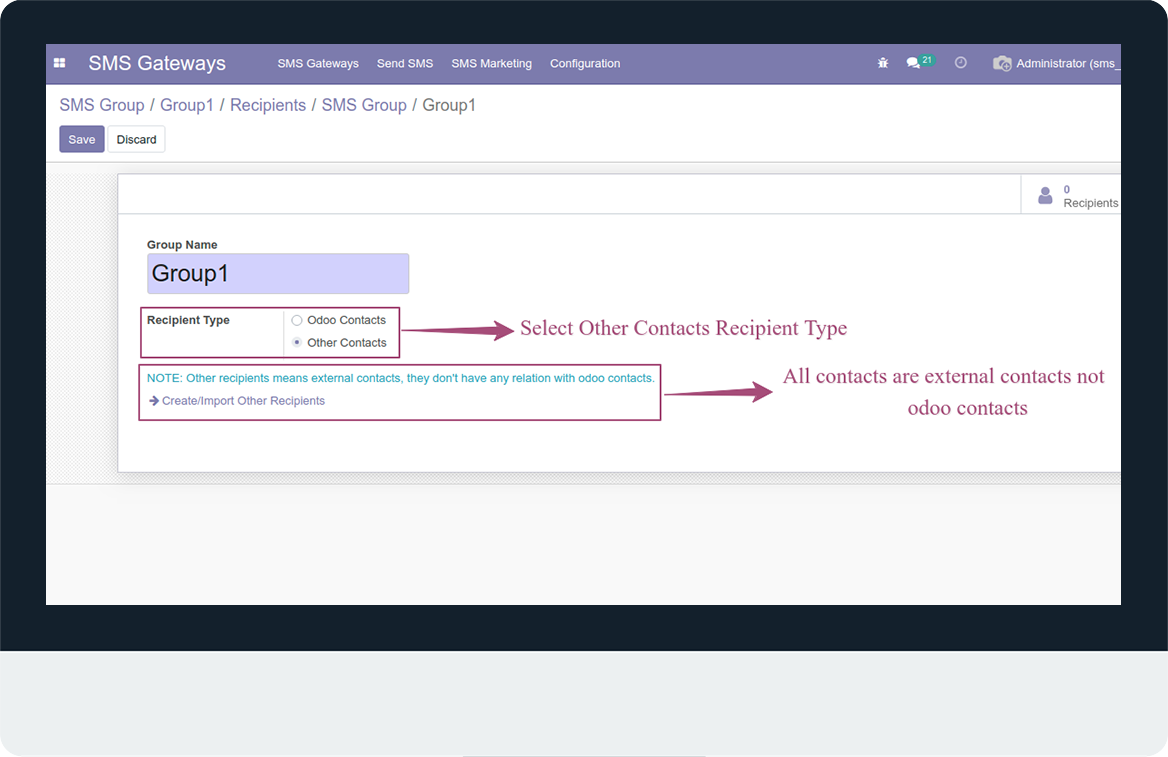Edit the Group Name input field
The height and width of the screenshot is (757, 1168).
pos(278,273)
